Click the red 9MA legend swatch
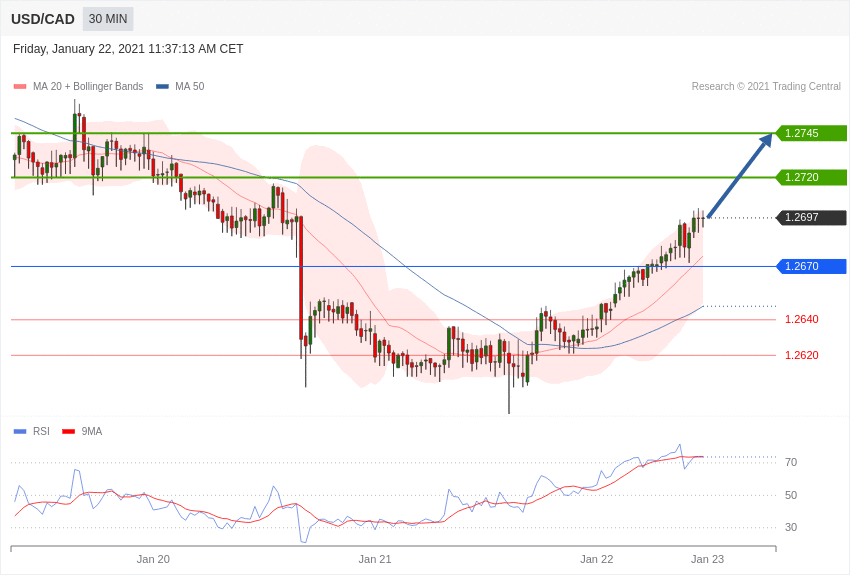The height and width of the screenshot is (576, 850). (69, 431)
